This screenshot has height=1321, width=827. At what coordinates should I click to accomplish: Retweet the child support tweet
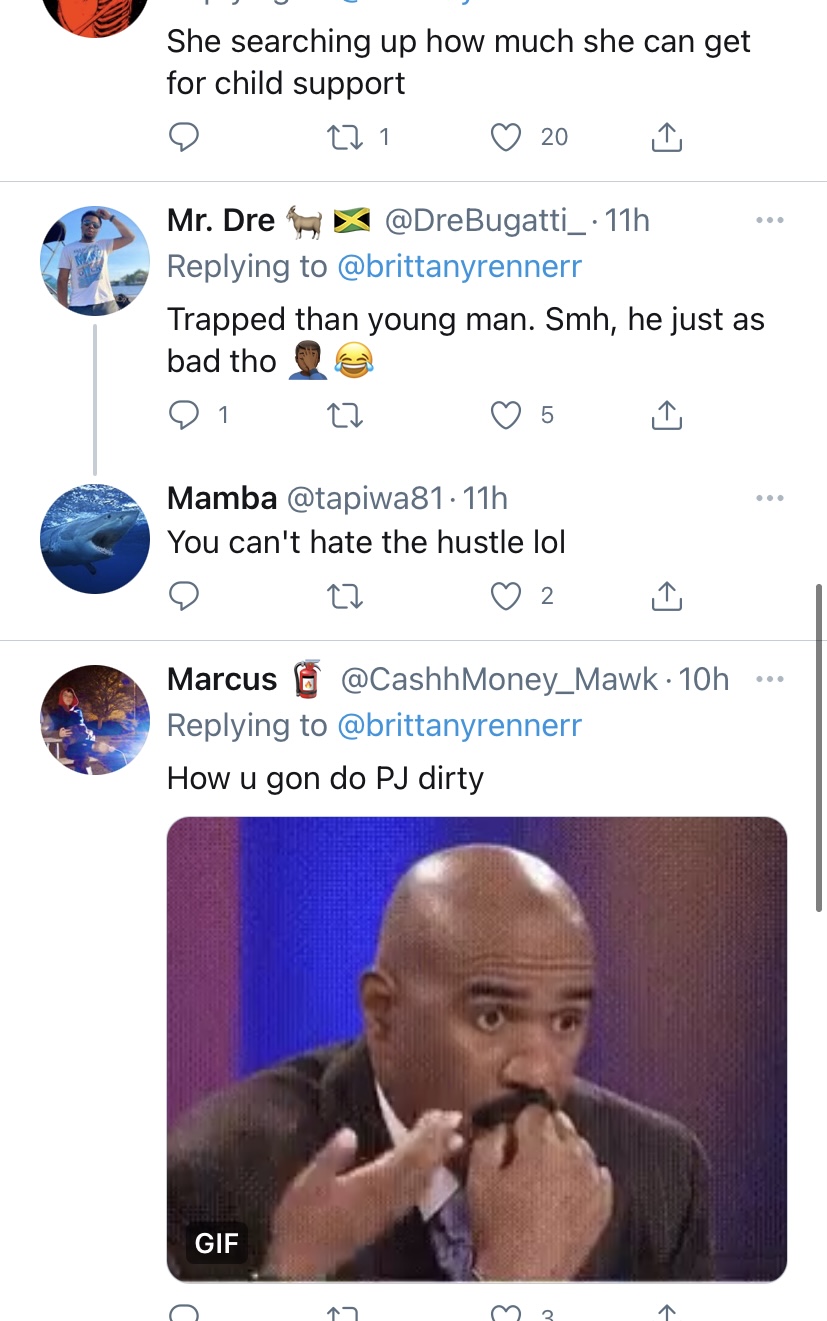345,137
